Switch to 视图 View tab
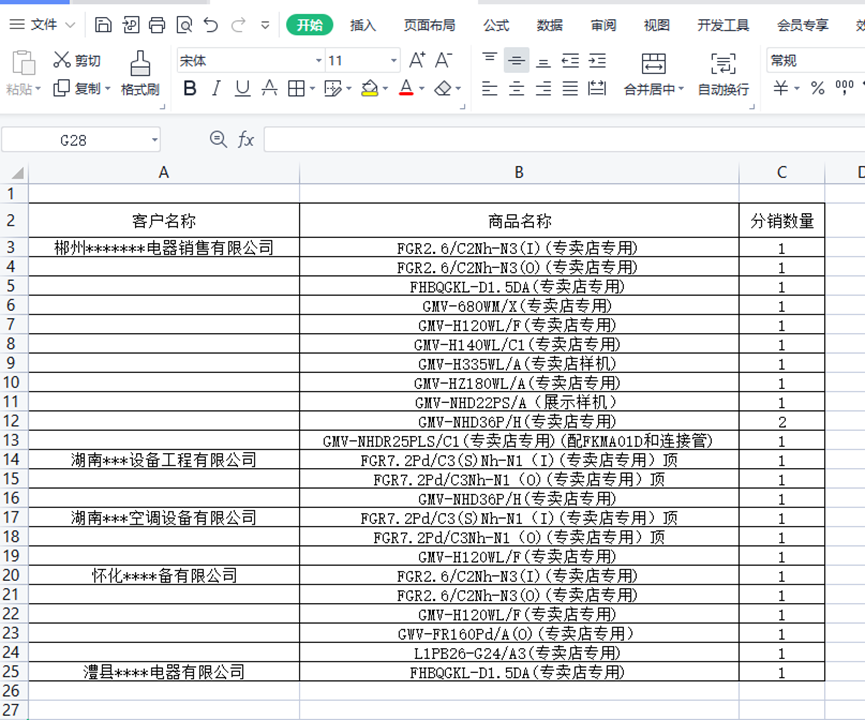 (656, 25)
